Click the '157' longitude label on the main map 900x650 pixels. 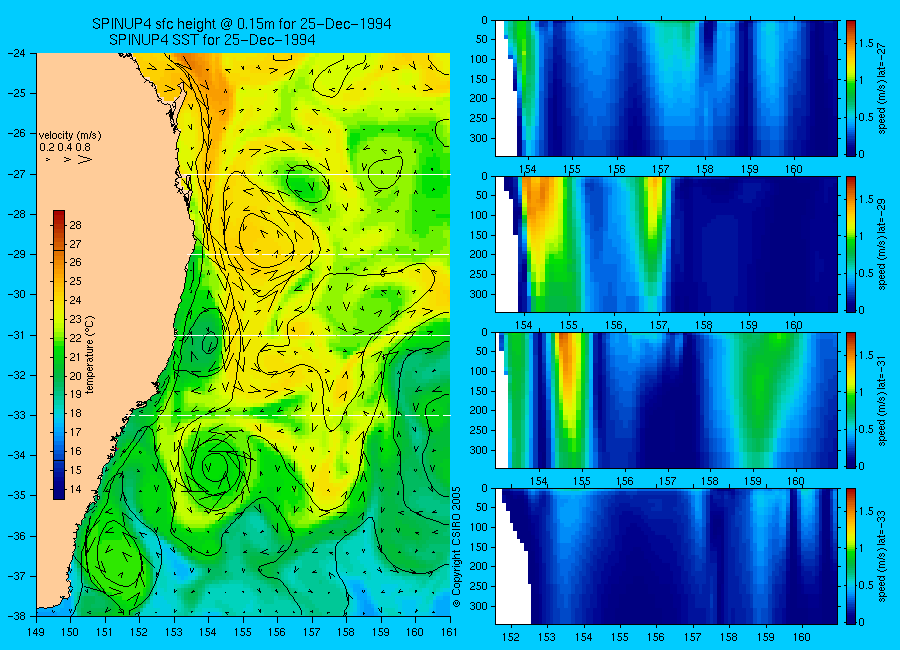pos(312,632)
